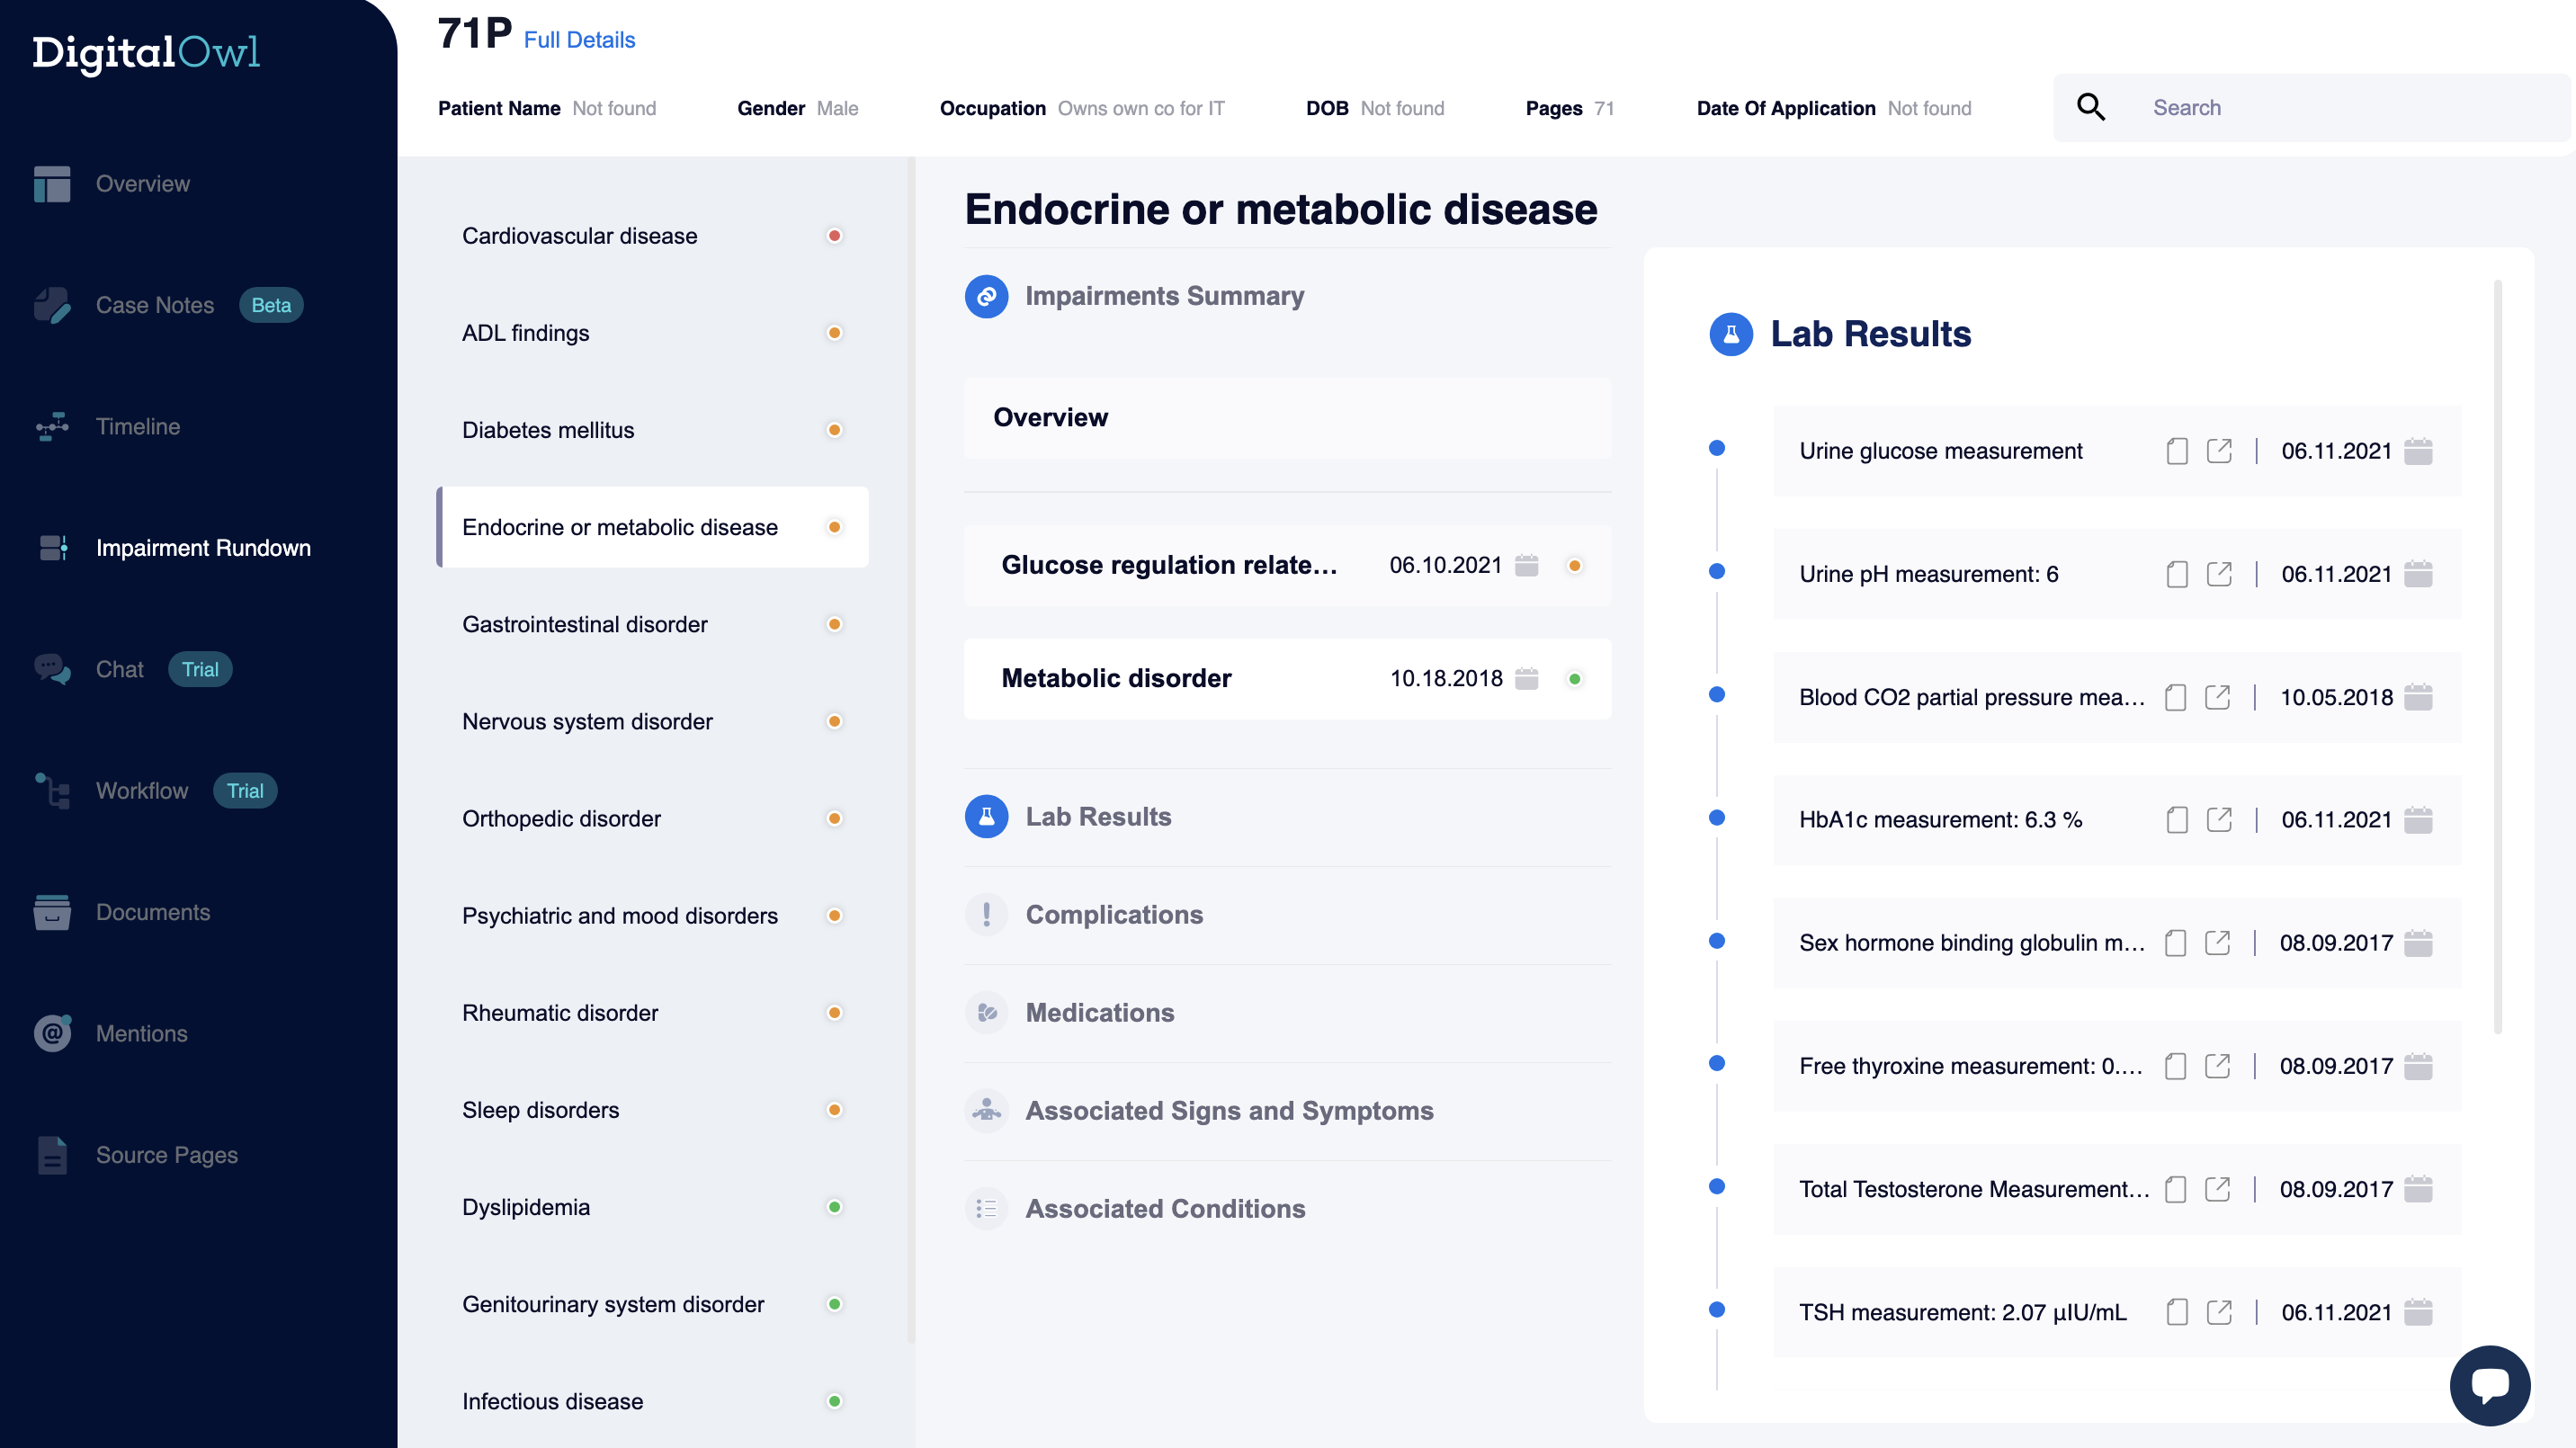Toggle the Cardiovascular disease indicator
Viewport: 2576px width, 1448px height.
[836, 236]
